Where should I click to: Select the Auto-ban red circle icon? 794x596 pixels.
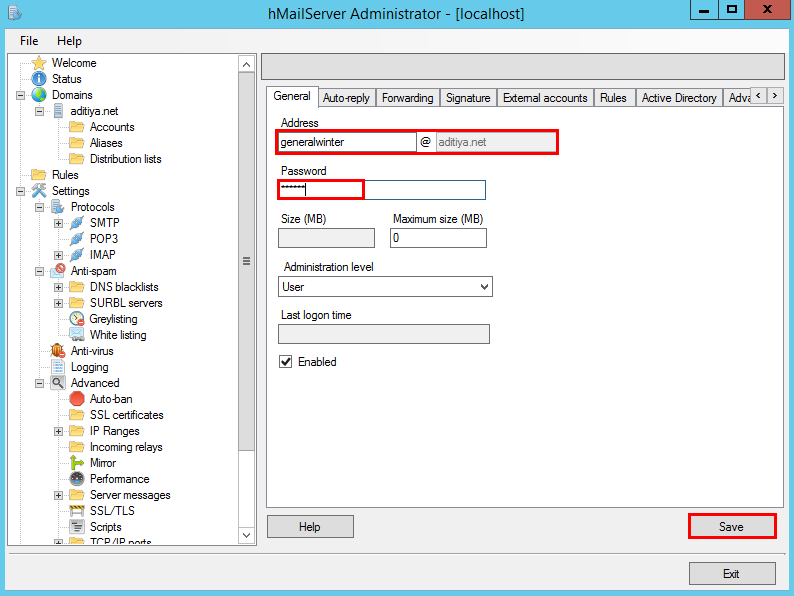pyautogui.click(x=77, y=399)
